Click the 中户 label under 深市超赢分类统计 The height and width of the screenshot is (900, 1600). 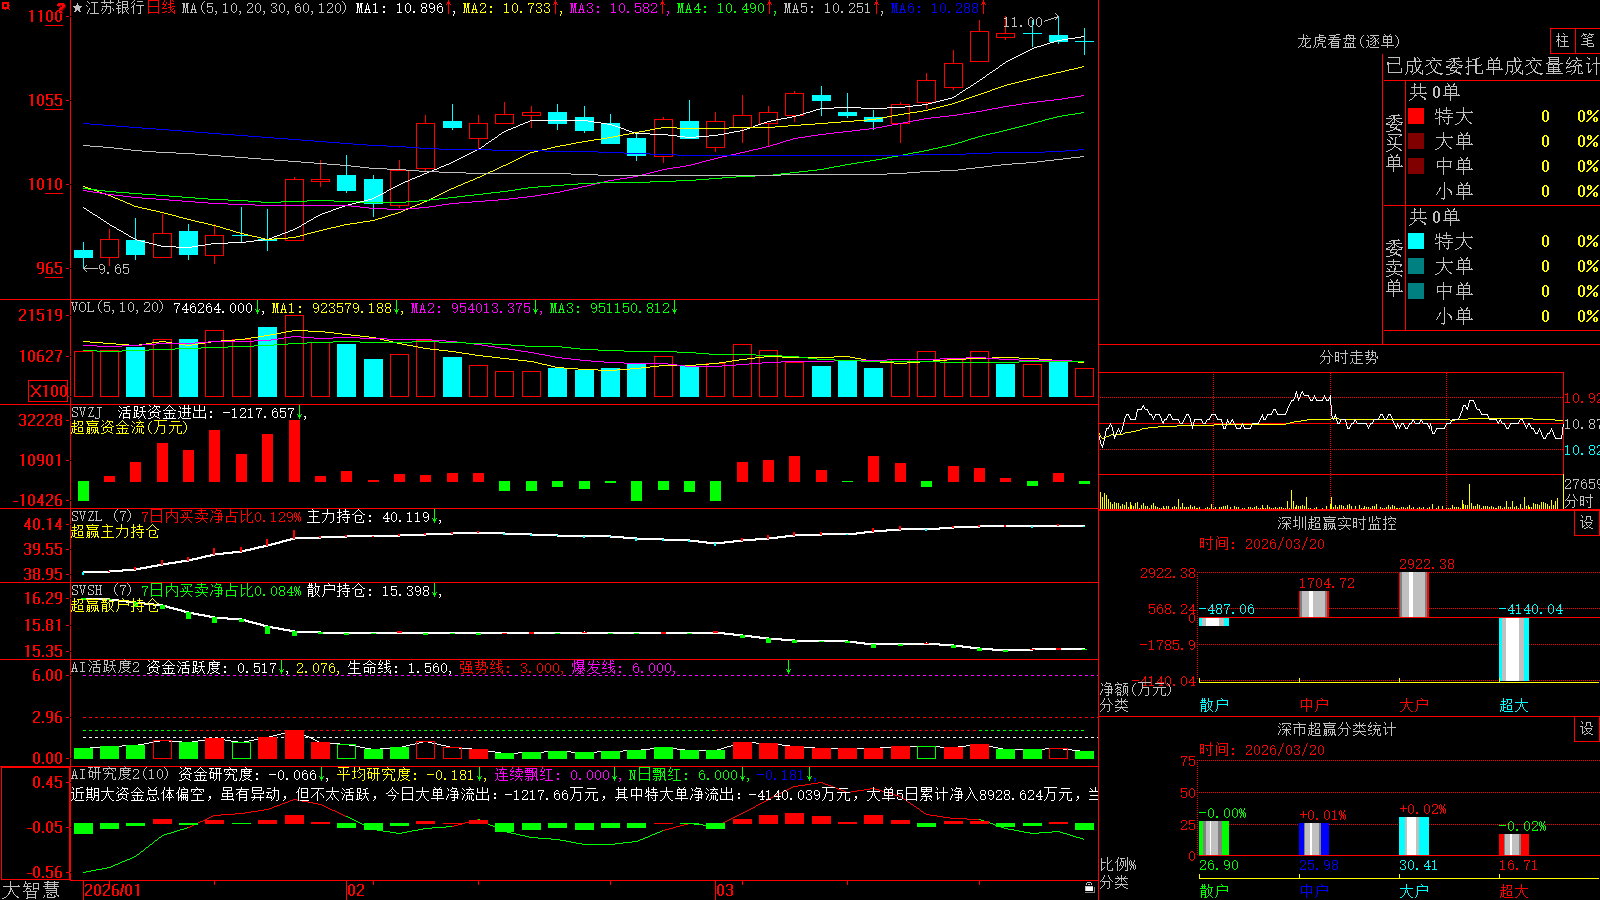pyautogui.click(x=1314, y=890)
